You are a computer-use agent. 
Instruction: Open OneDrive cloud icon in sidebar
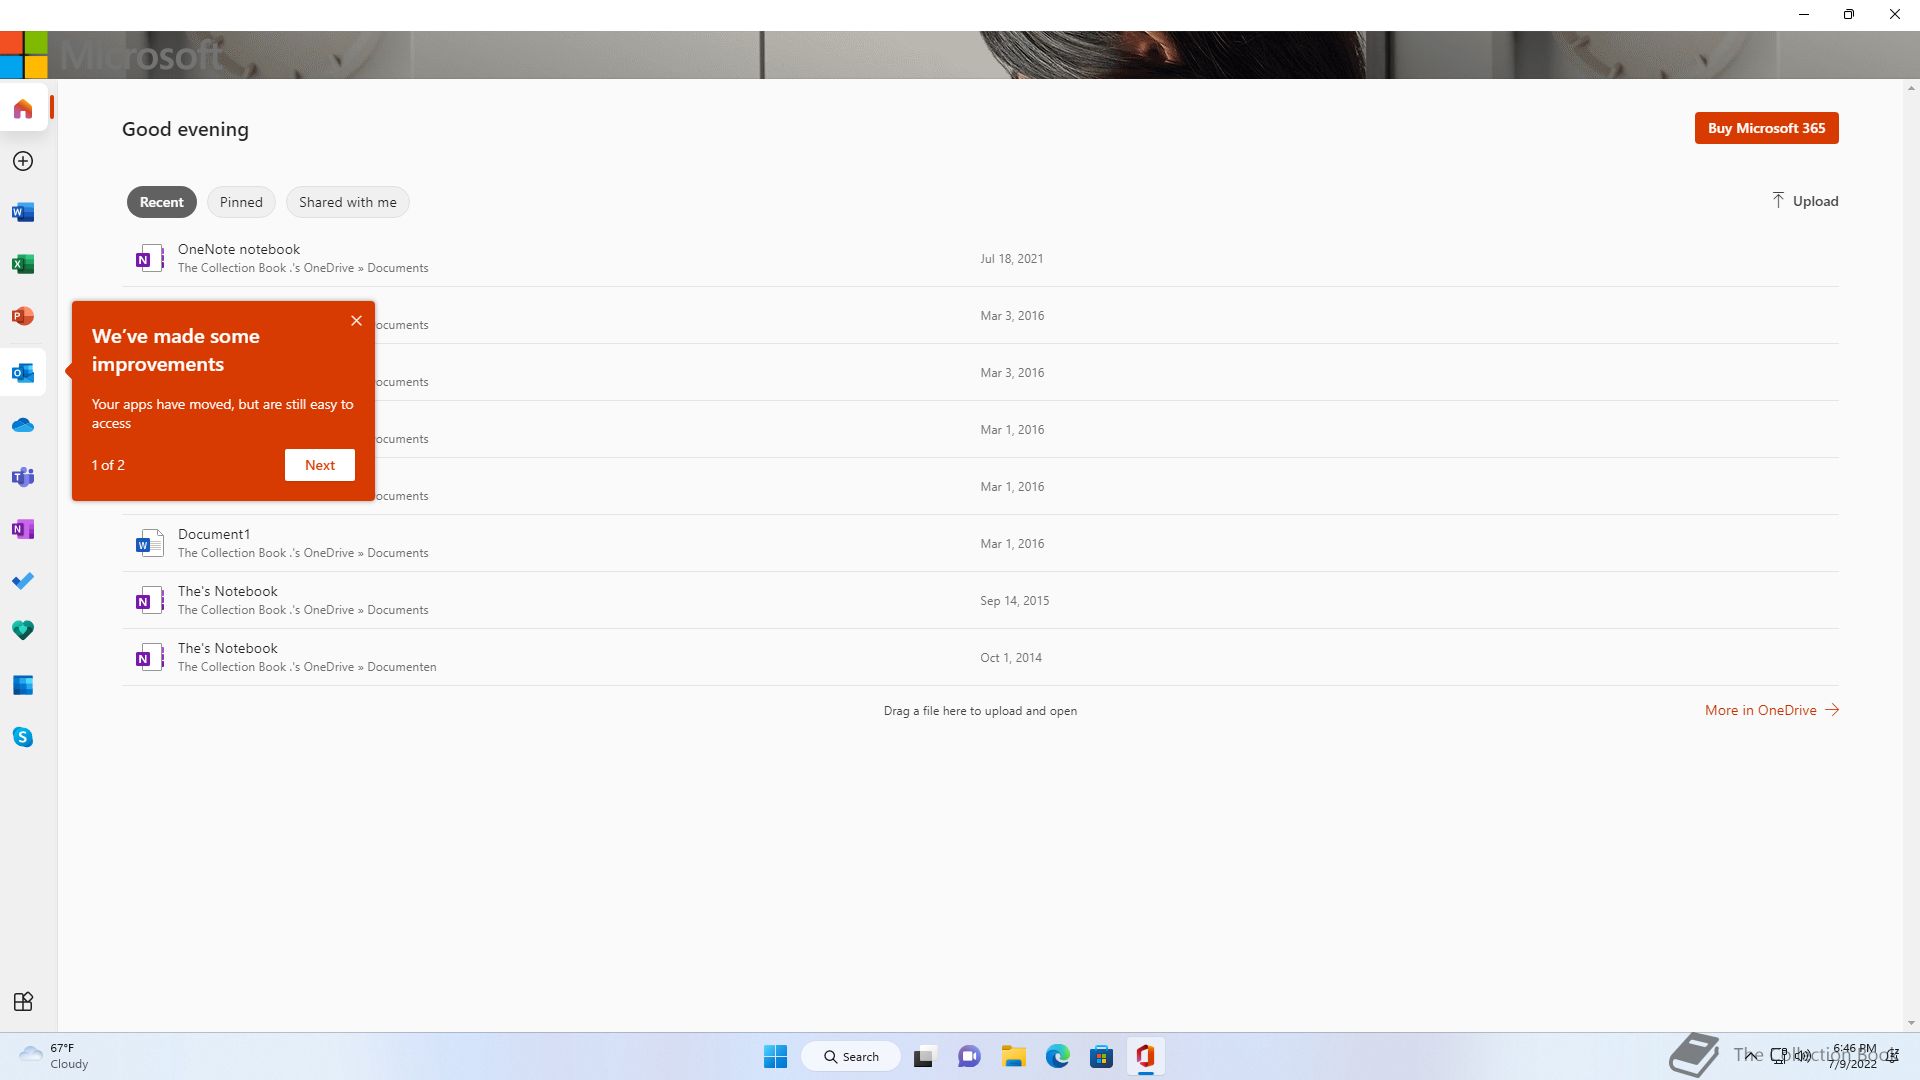point(23,425)
